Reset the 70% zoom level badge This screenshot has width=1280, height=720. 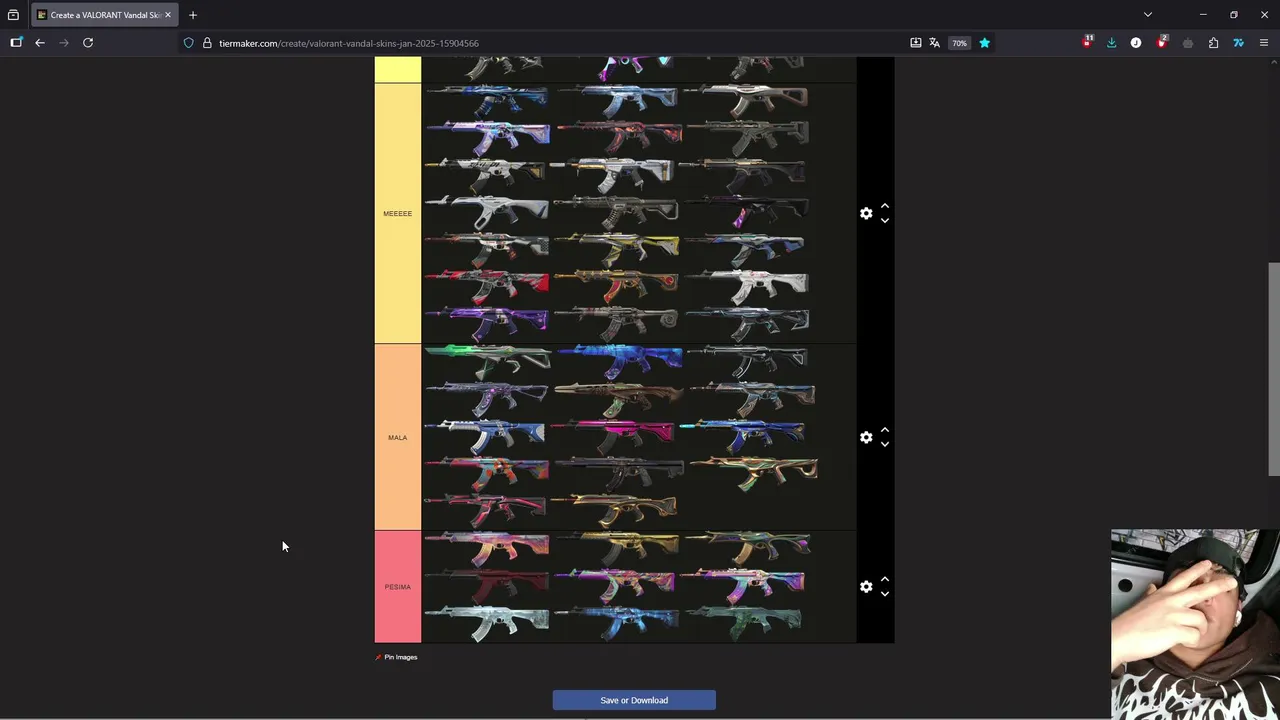coord(959,43)
